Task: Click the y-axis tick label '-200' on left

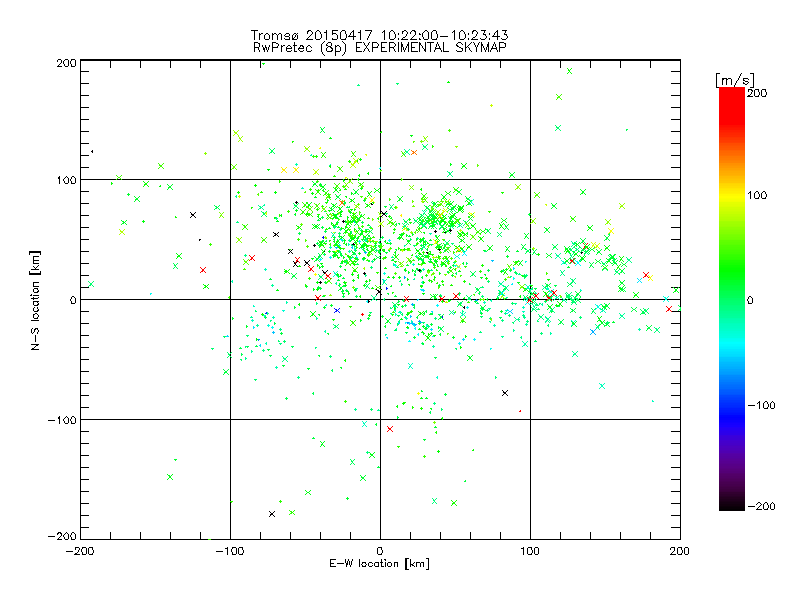Action: [x=62, y=536]
